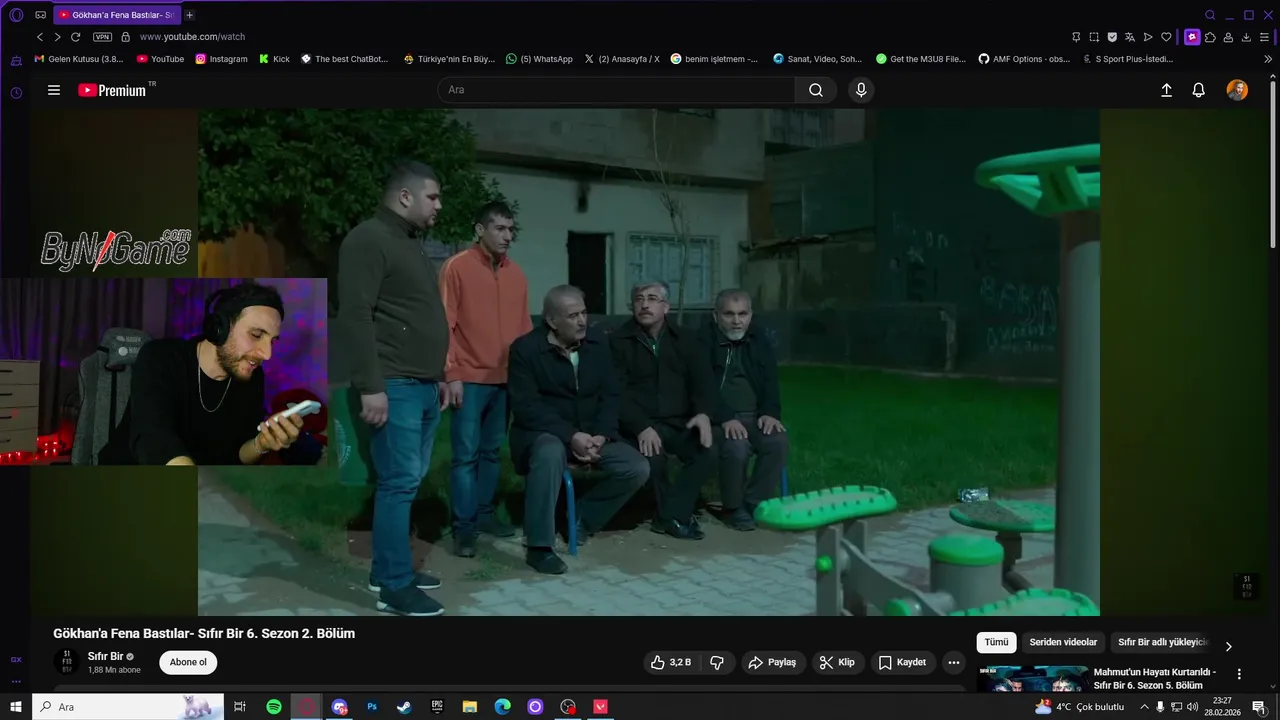Select the Seriden videolar chip
Screen dimensions: 1280x720
(1063, 642)
